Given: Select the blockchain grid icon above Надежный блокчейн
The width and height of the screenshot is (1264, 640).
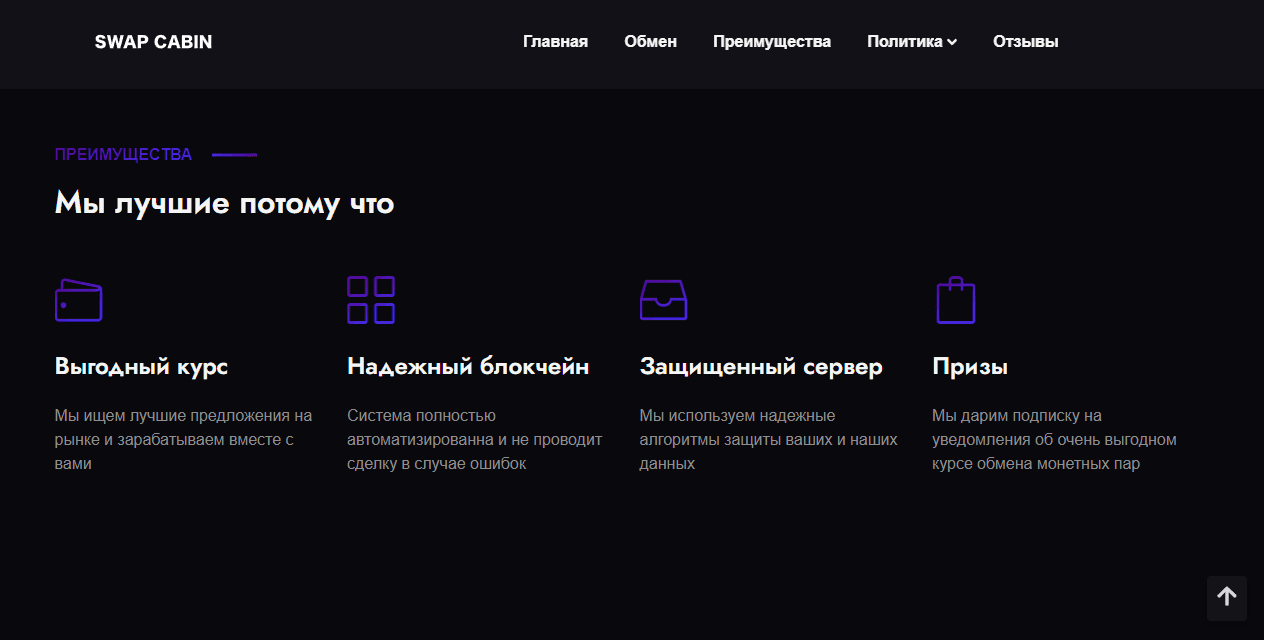Looking at the screenshot, I should [371, 300].
